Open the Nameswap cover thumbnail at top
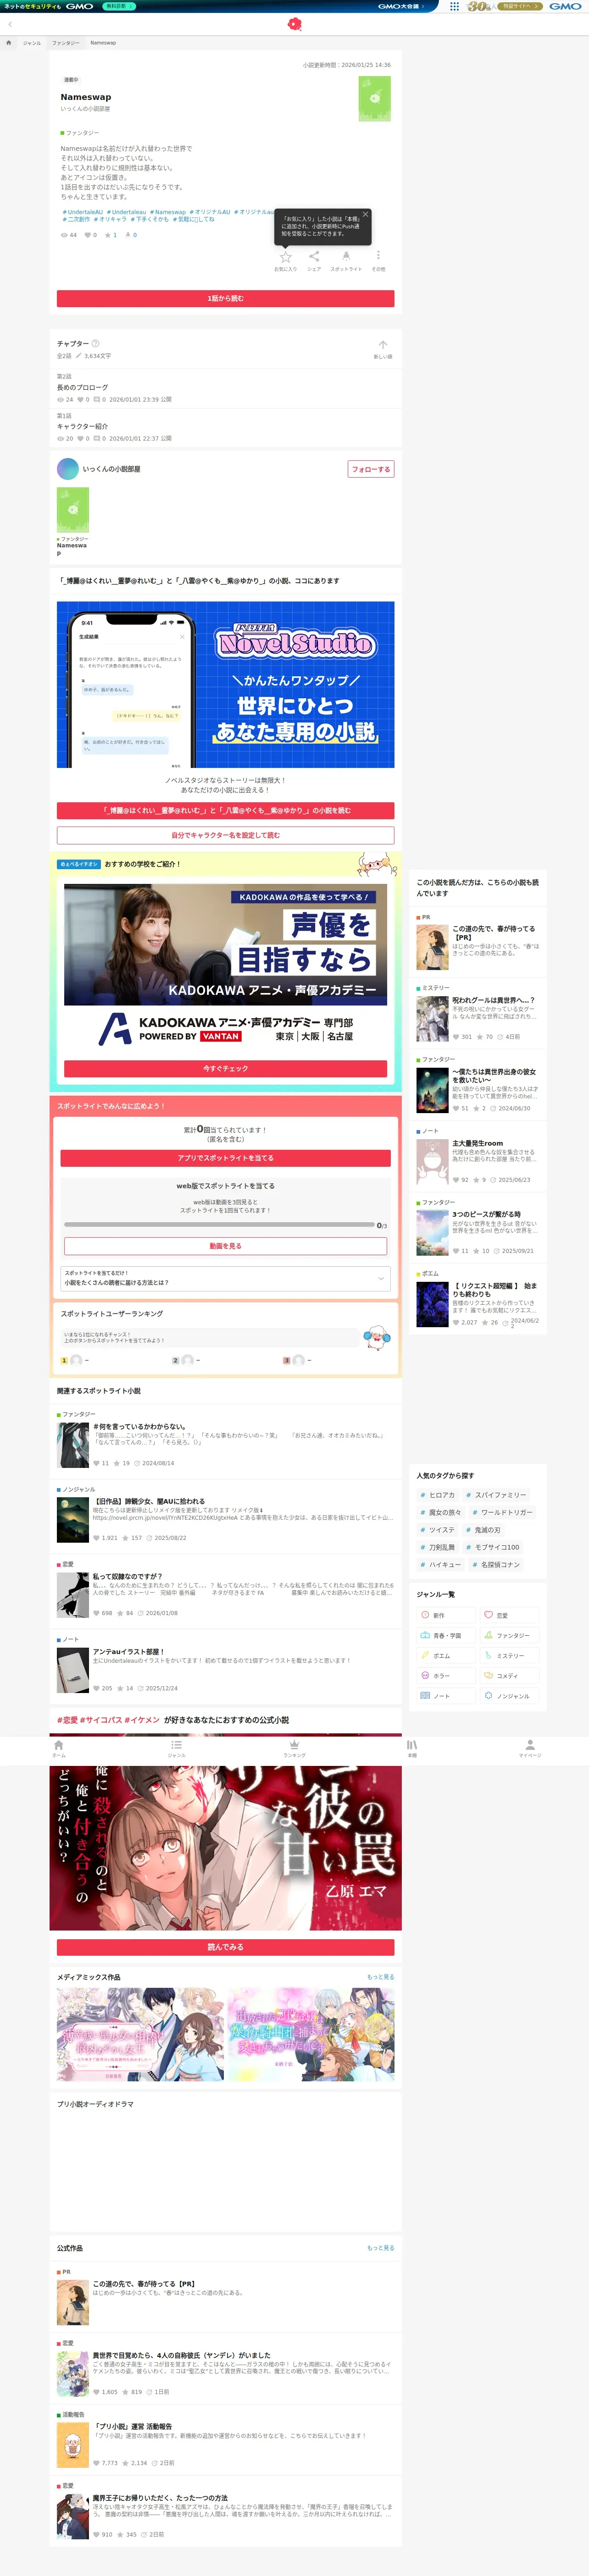 tap(375, 98)
